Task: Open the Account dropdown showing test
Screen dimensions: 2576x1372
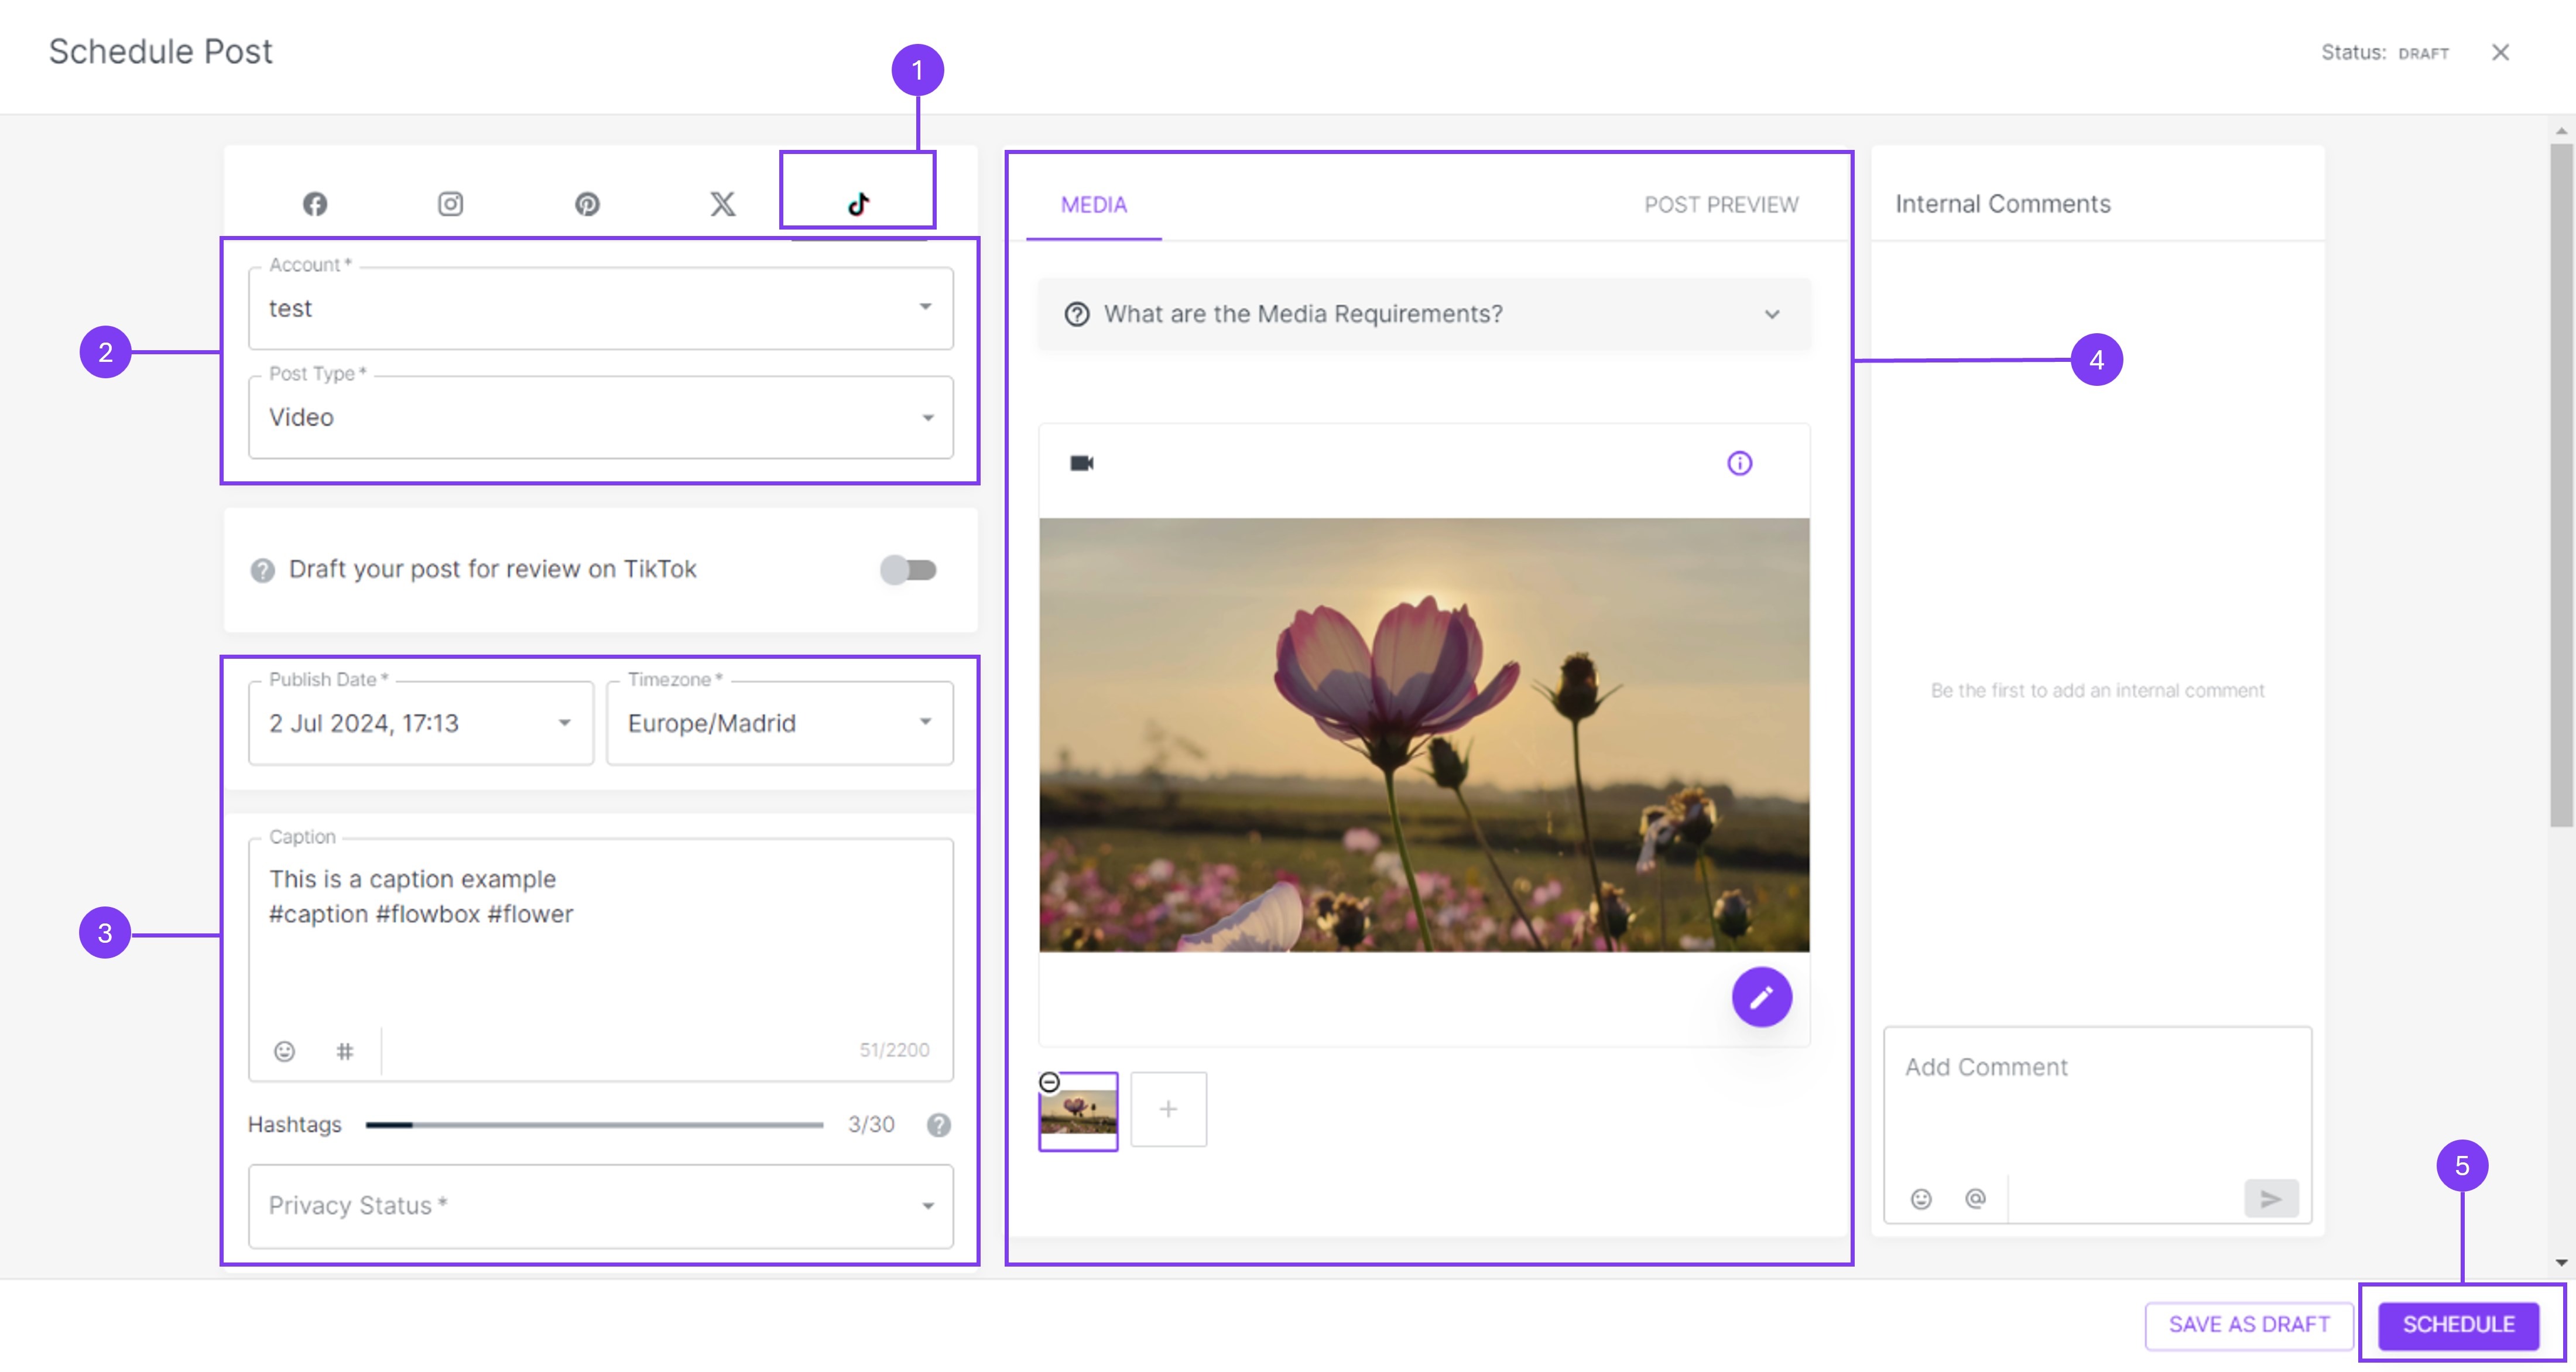Action: point(600,308)
